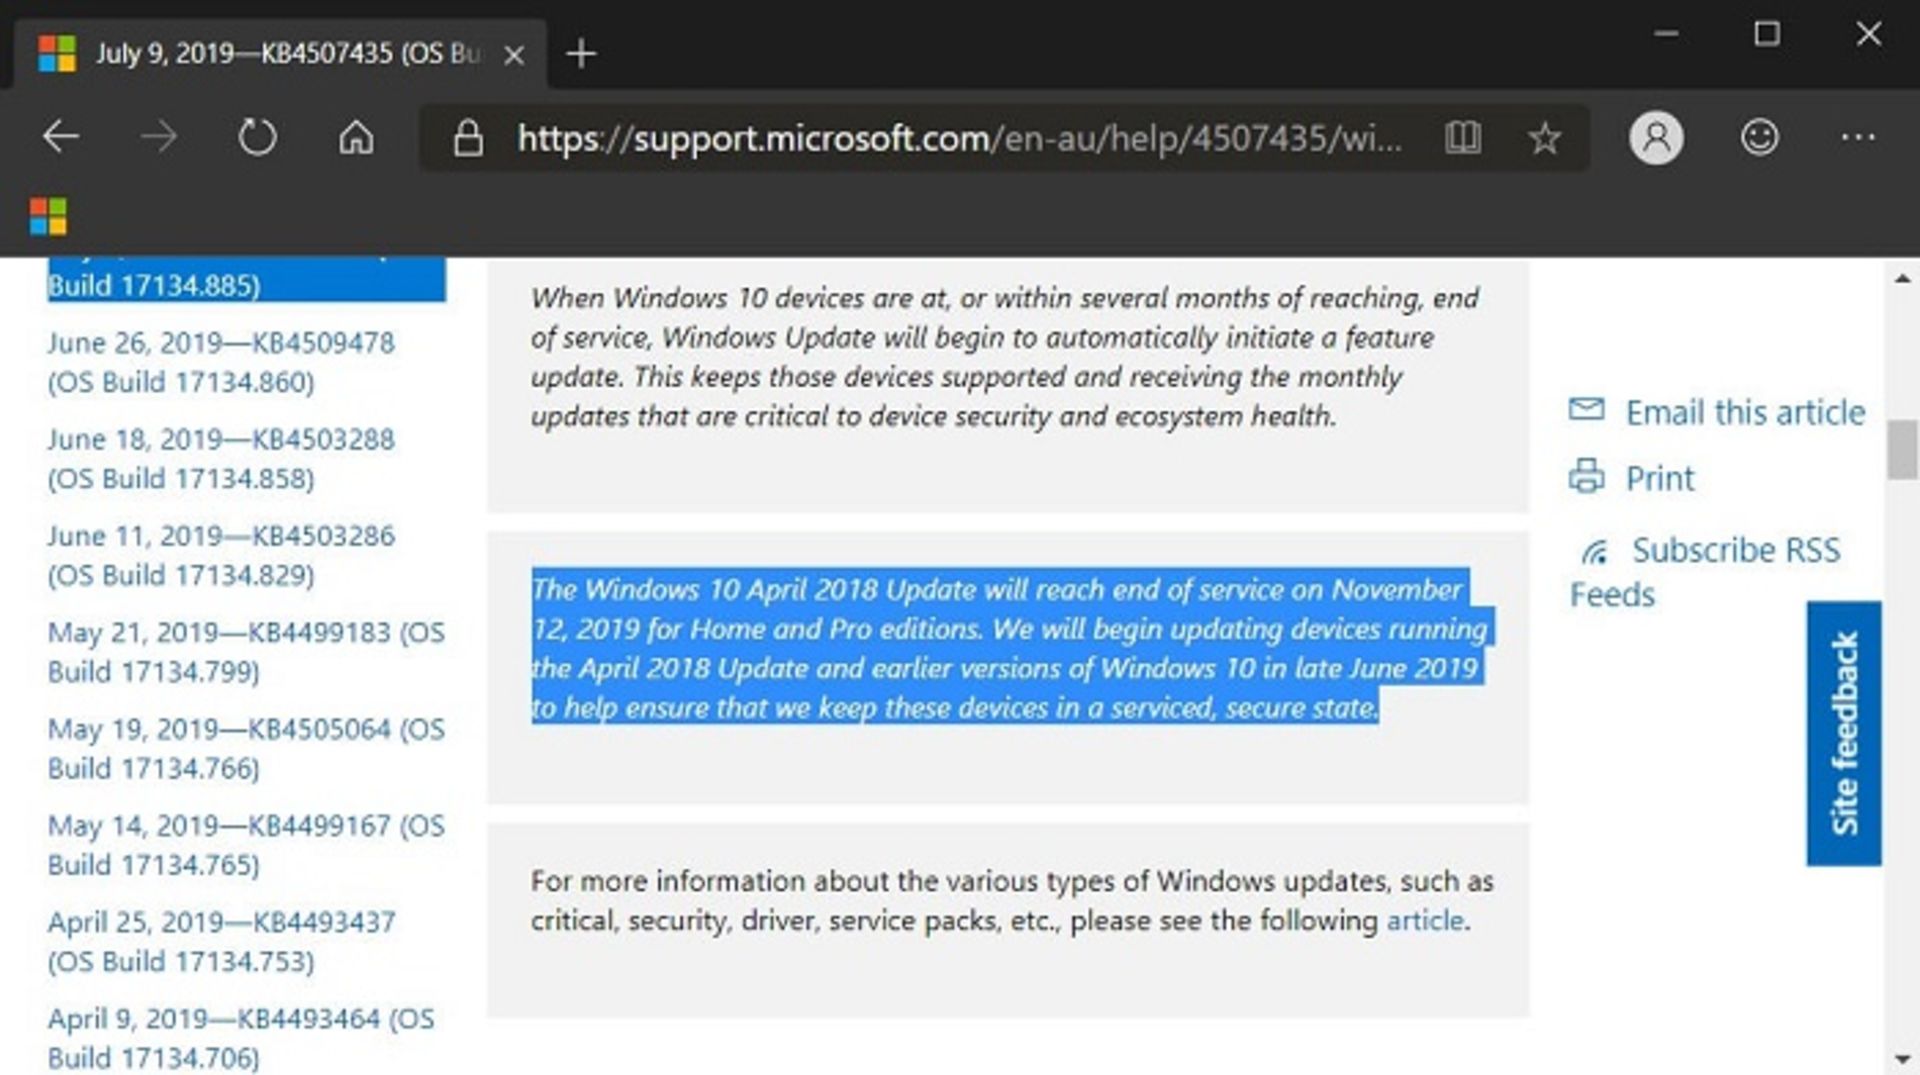Open the user profile avatar
The image size is (1920, 1075).
(x=1656, y=138)
